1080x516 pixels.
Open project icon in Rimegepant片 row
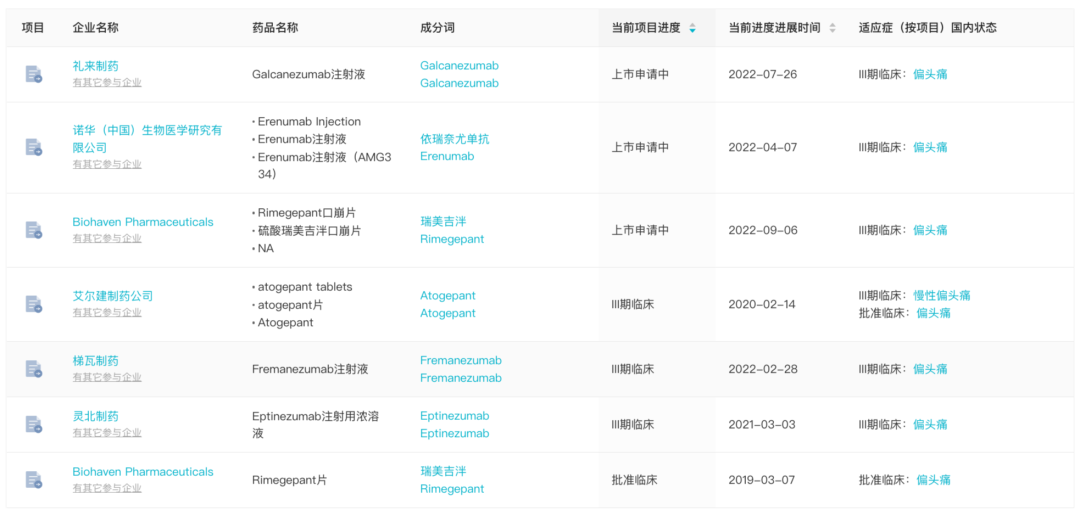click(34, 479)
